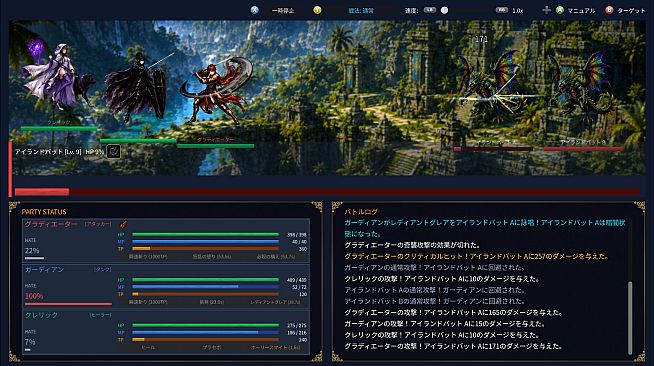The height and width of the screenshot is (366, 654).
Task: Click クレリック's green HP bar
Action: [205, 325]
